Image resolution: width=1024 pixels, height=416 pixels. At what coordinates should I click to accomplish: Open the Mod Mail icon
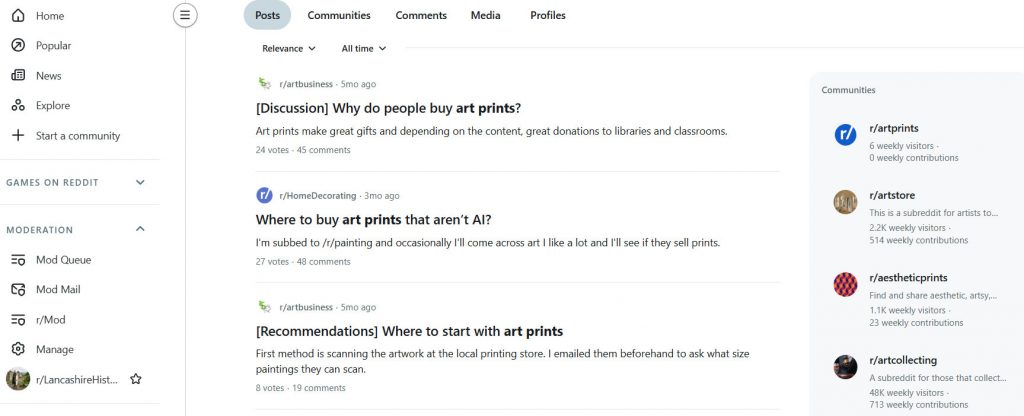coord(18,289)
